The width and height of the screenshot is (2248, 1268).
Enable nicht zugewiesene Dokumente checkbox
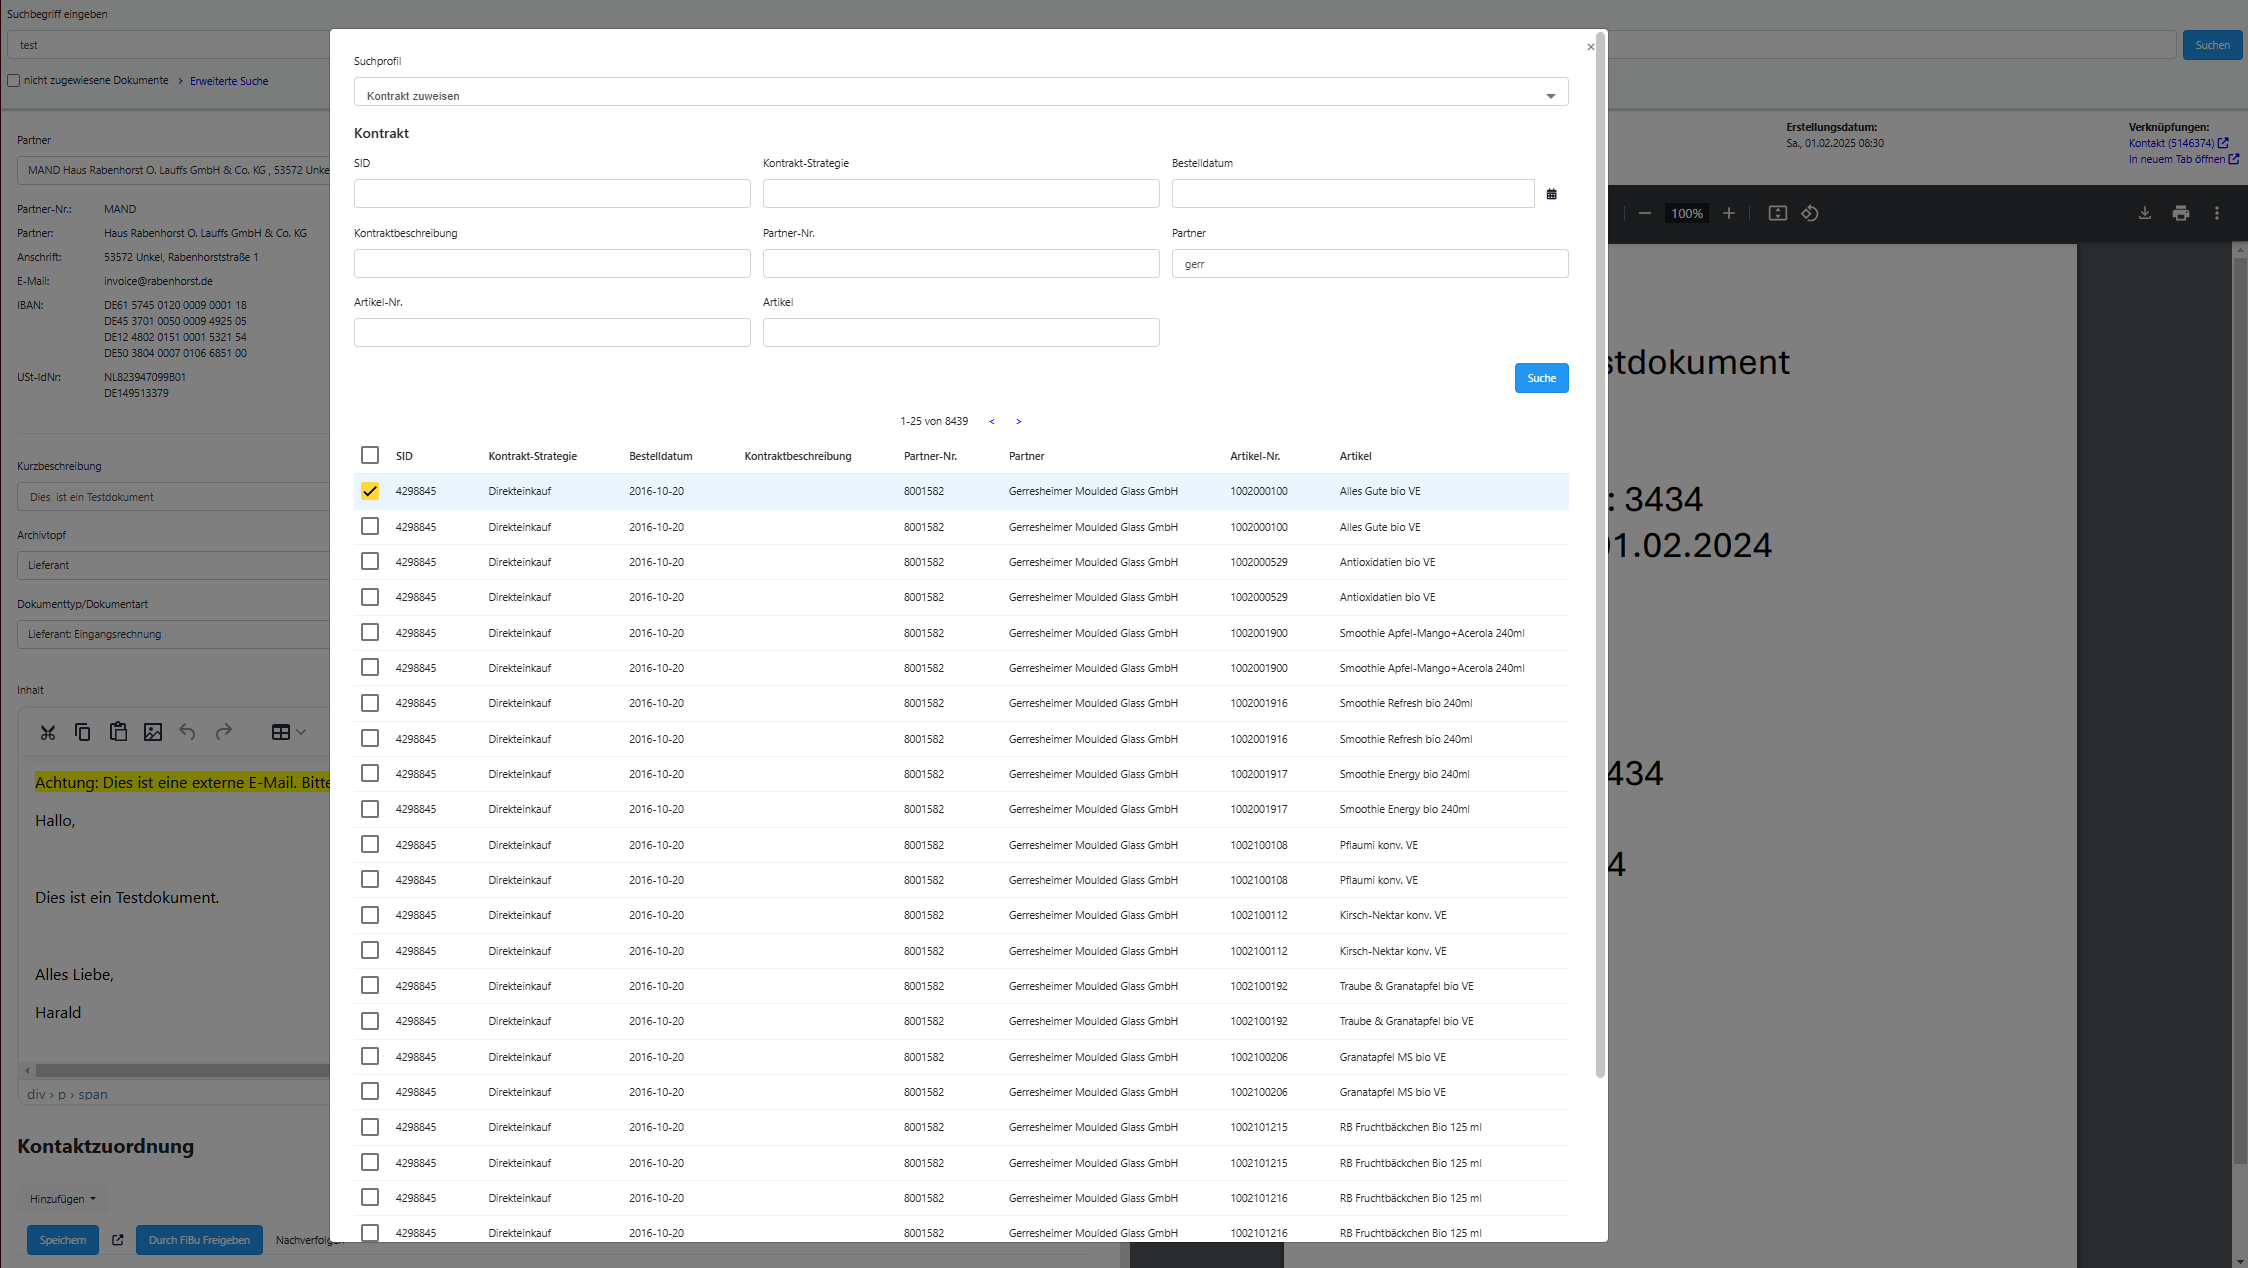click(x=14, y=80)
